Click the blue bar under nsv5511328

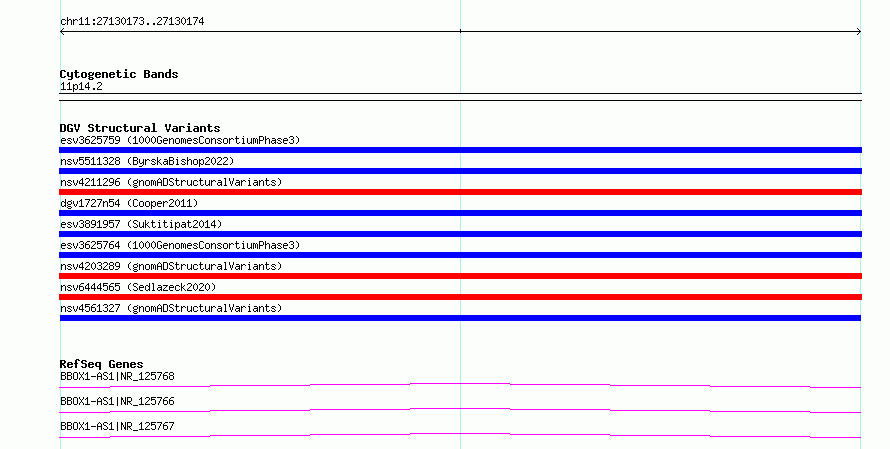click(460, 171)
